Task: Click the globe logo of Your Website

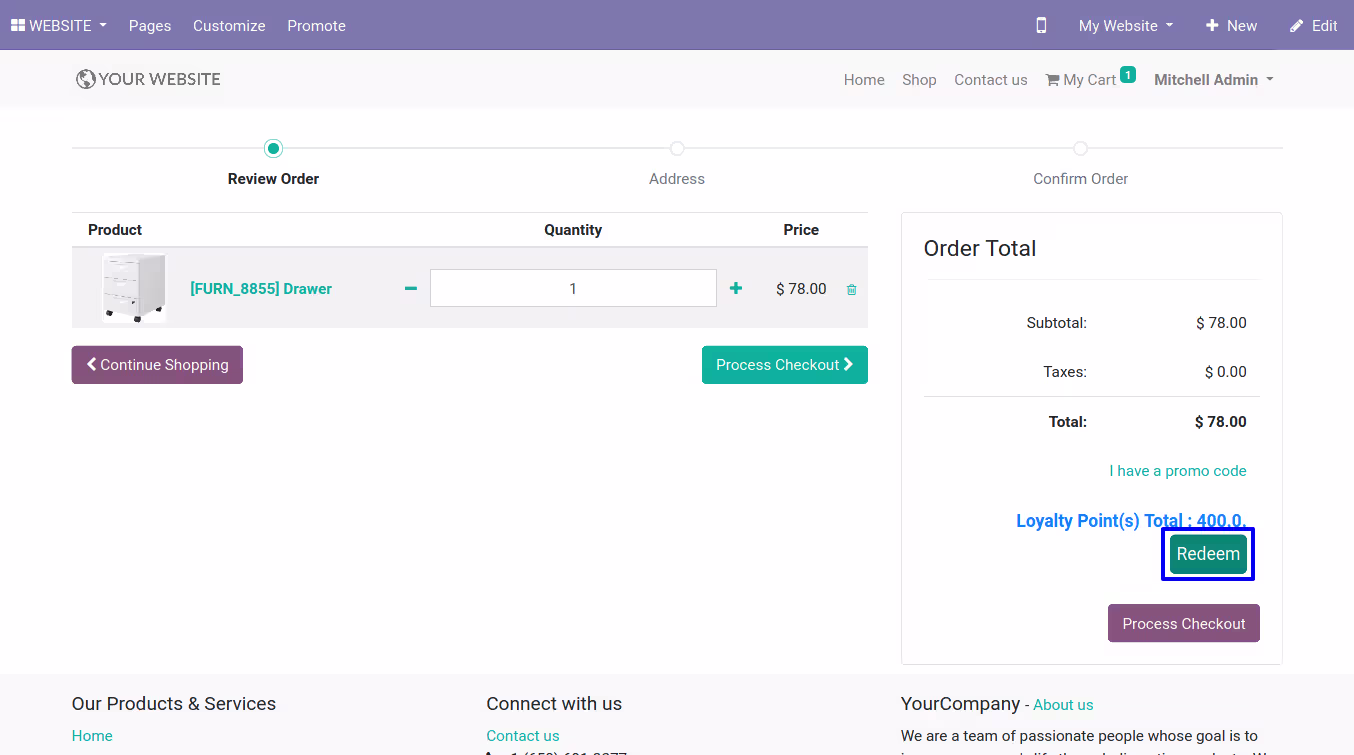Action: coord(86,79)
